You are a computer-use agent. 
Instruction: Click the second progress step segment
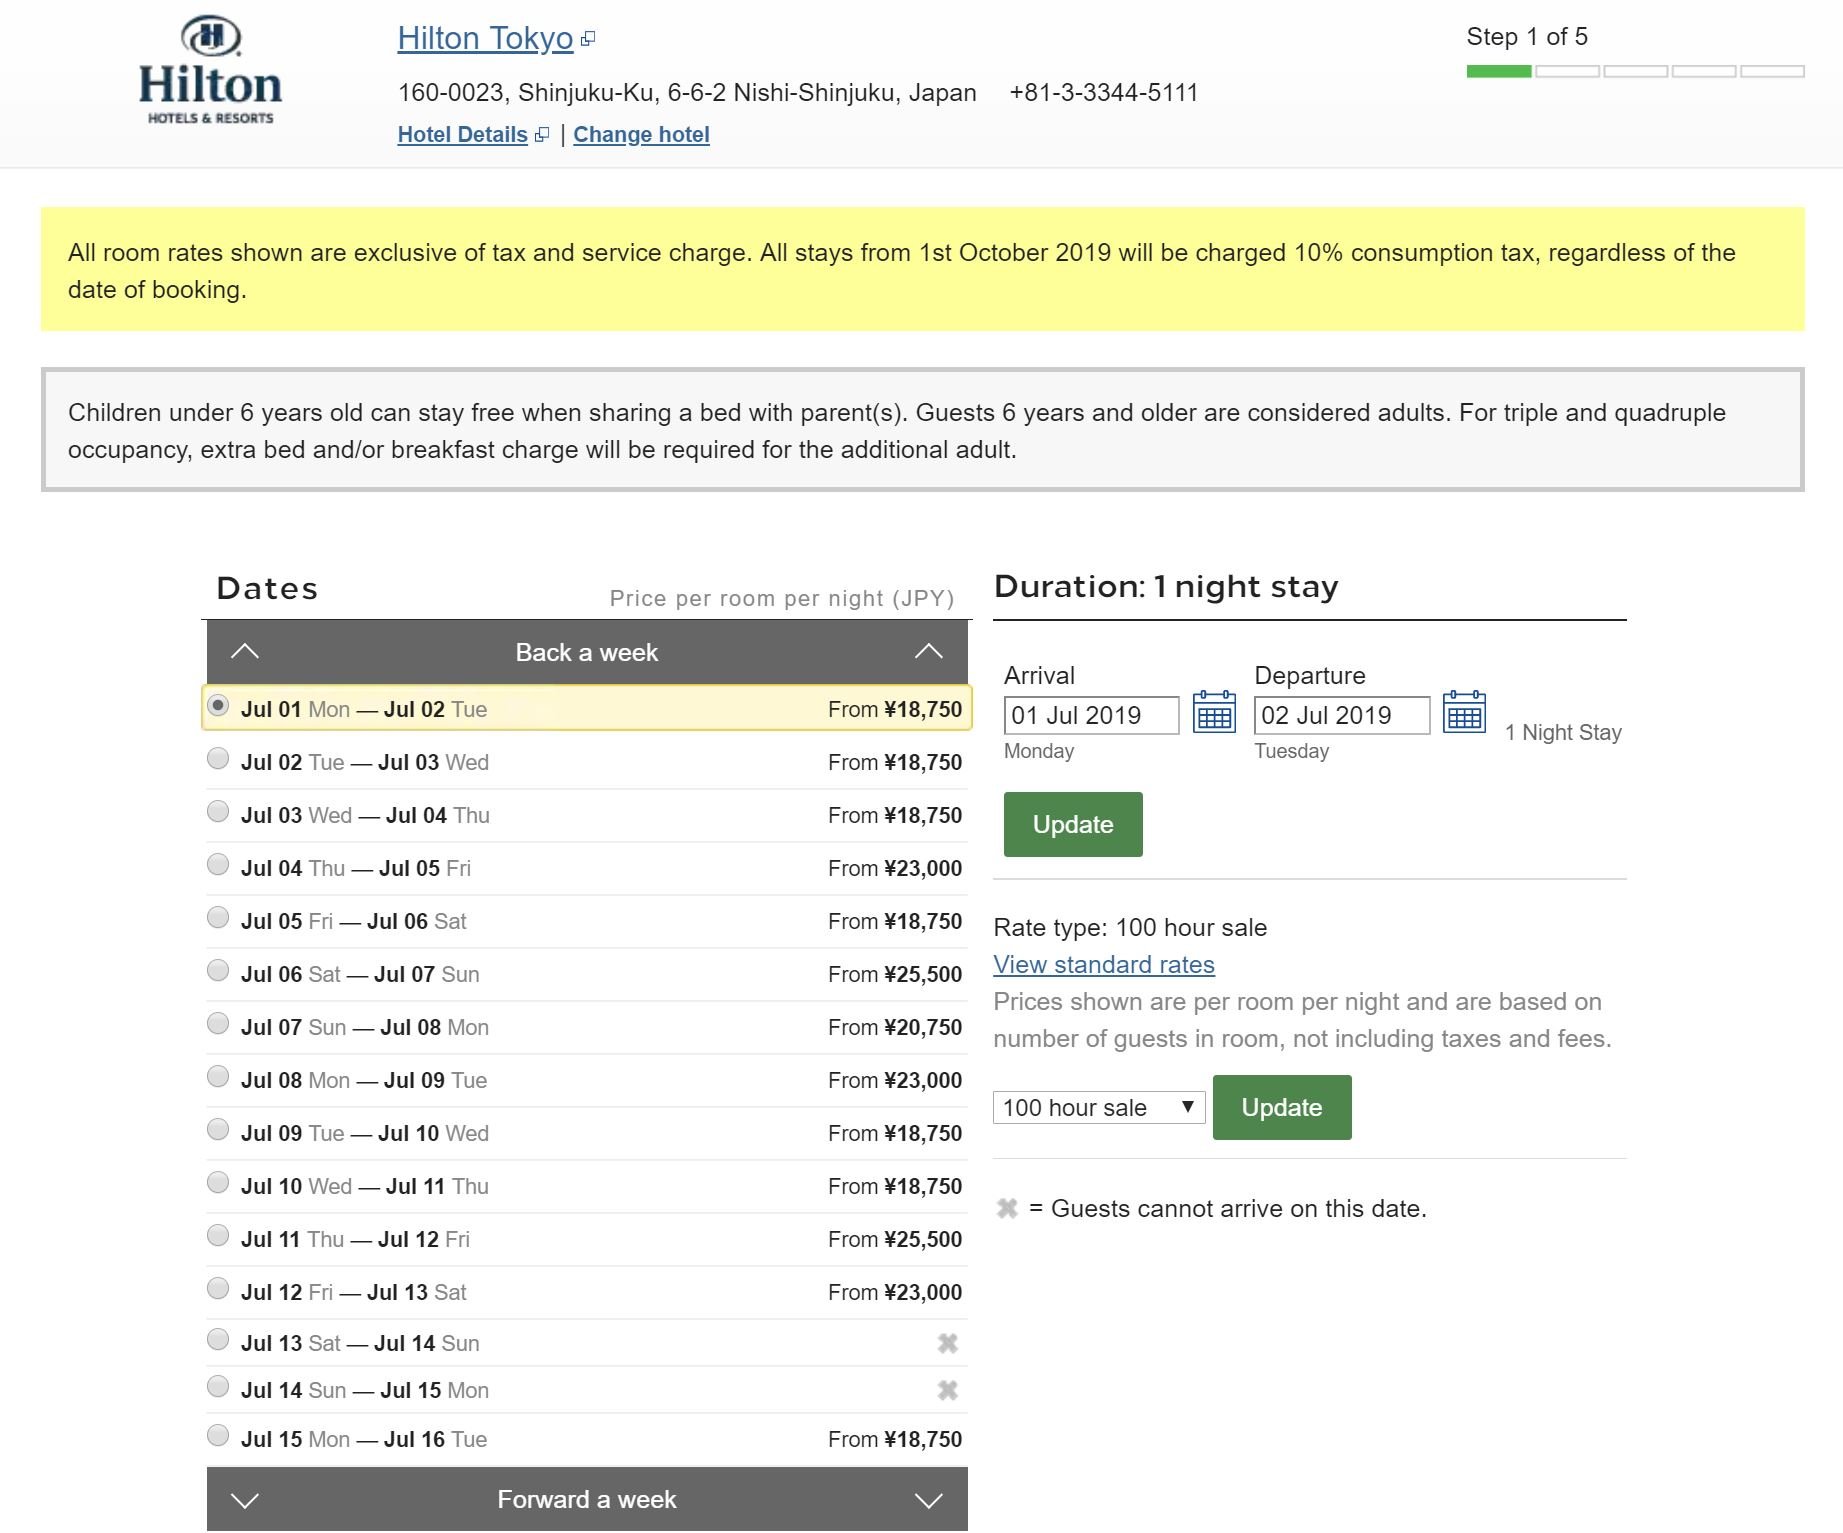point(1567,71)
